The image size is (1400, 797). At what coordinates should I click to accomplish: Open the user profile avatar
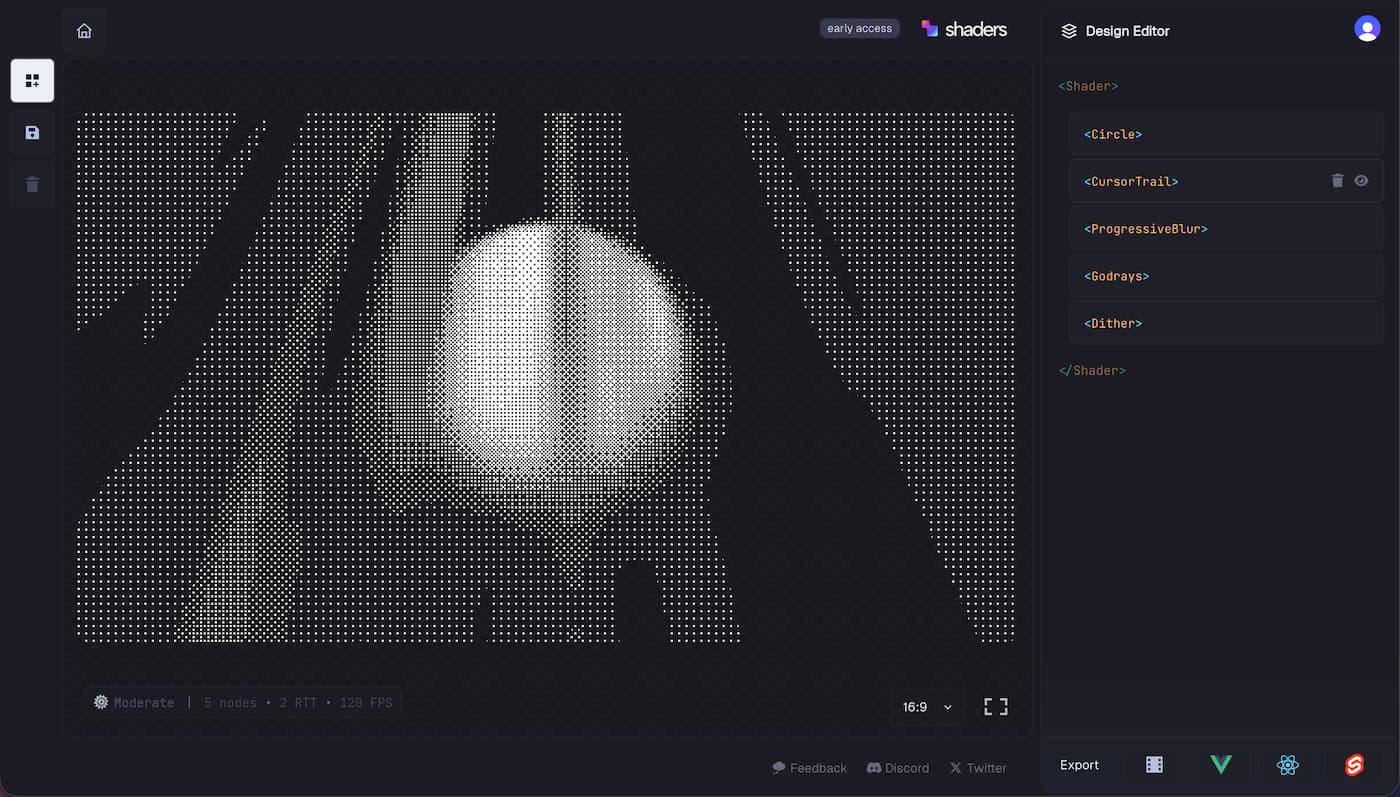1366,29
